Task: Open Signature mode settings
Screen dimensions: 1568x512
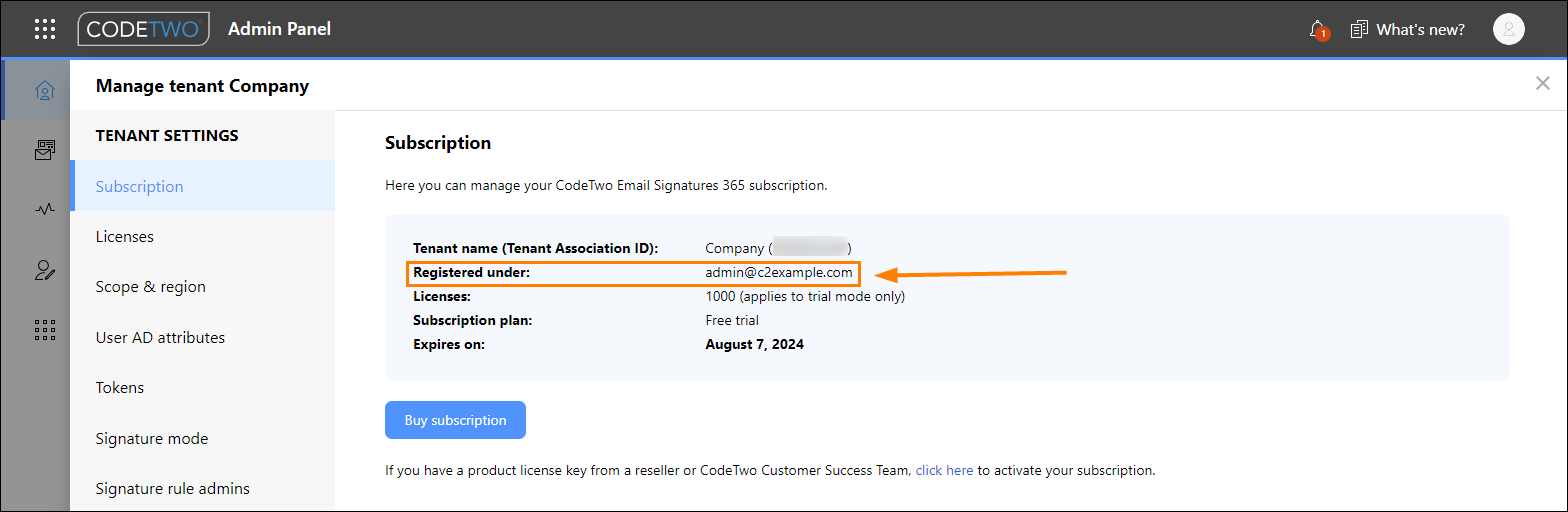Action: [x=202, y=439]
